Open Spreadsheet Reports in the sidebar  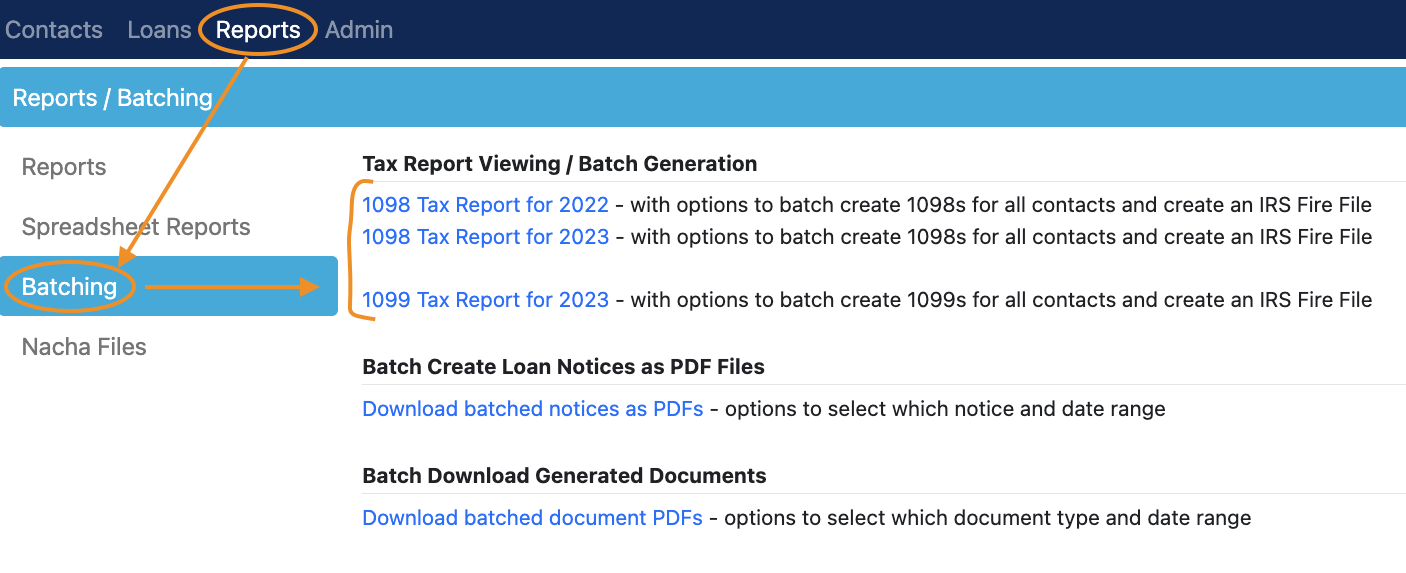[x=136, y=227]
